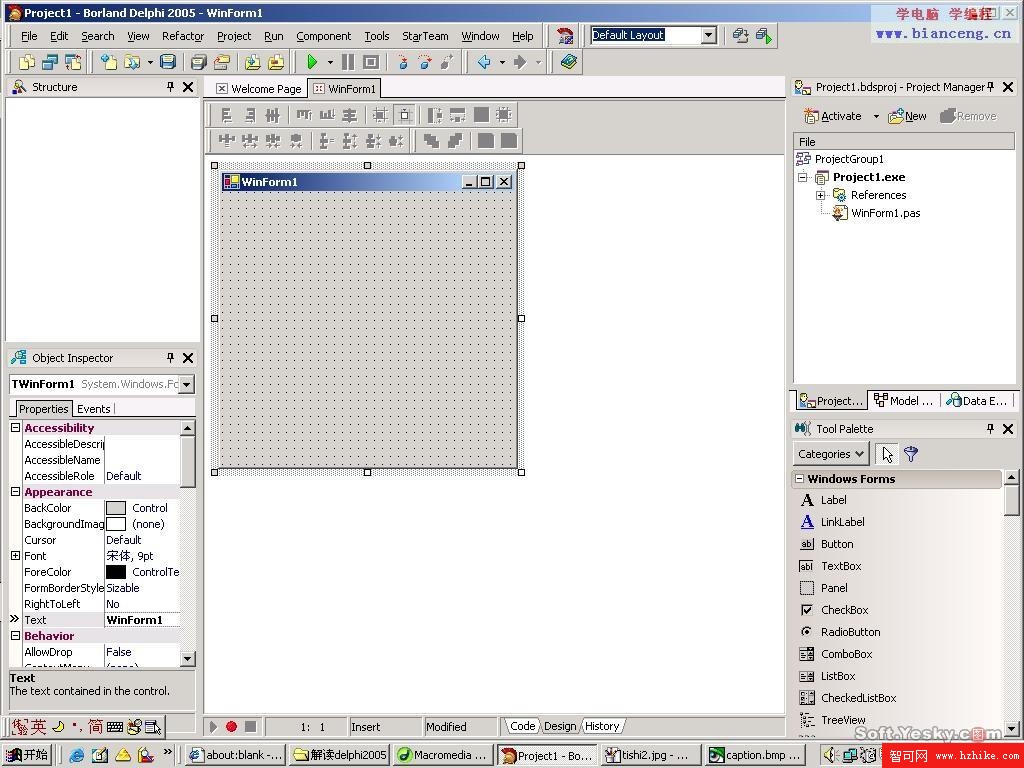Open the Object Inspector component selector dropdown
Image resolution: width=1024 pixels, height=768 pixels.
pos(187,384)
